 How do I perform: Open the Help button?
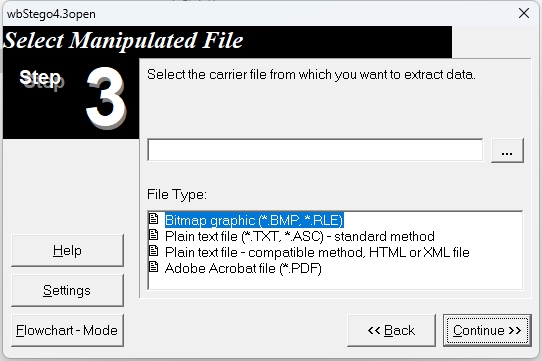[x=67, y=250]
